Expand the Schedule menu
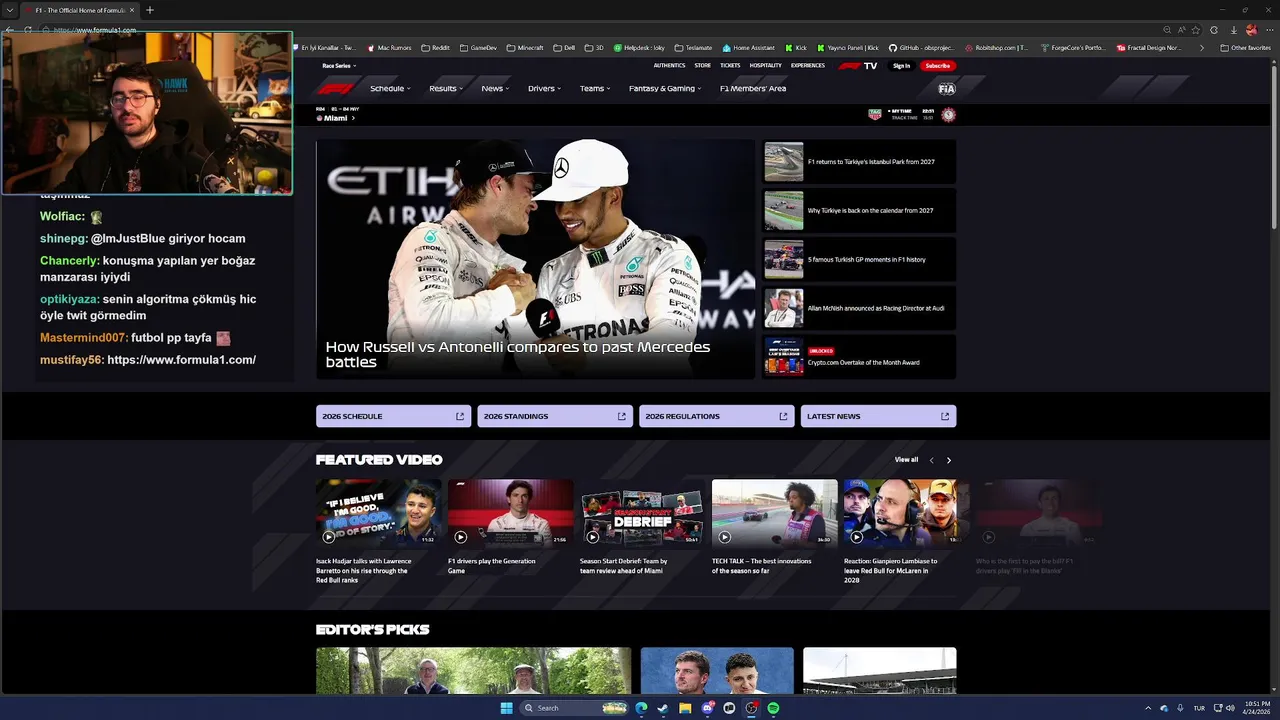The height and width of the screenshot is (720, 1280). pos(390,88)
